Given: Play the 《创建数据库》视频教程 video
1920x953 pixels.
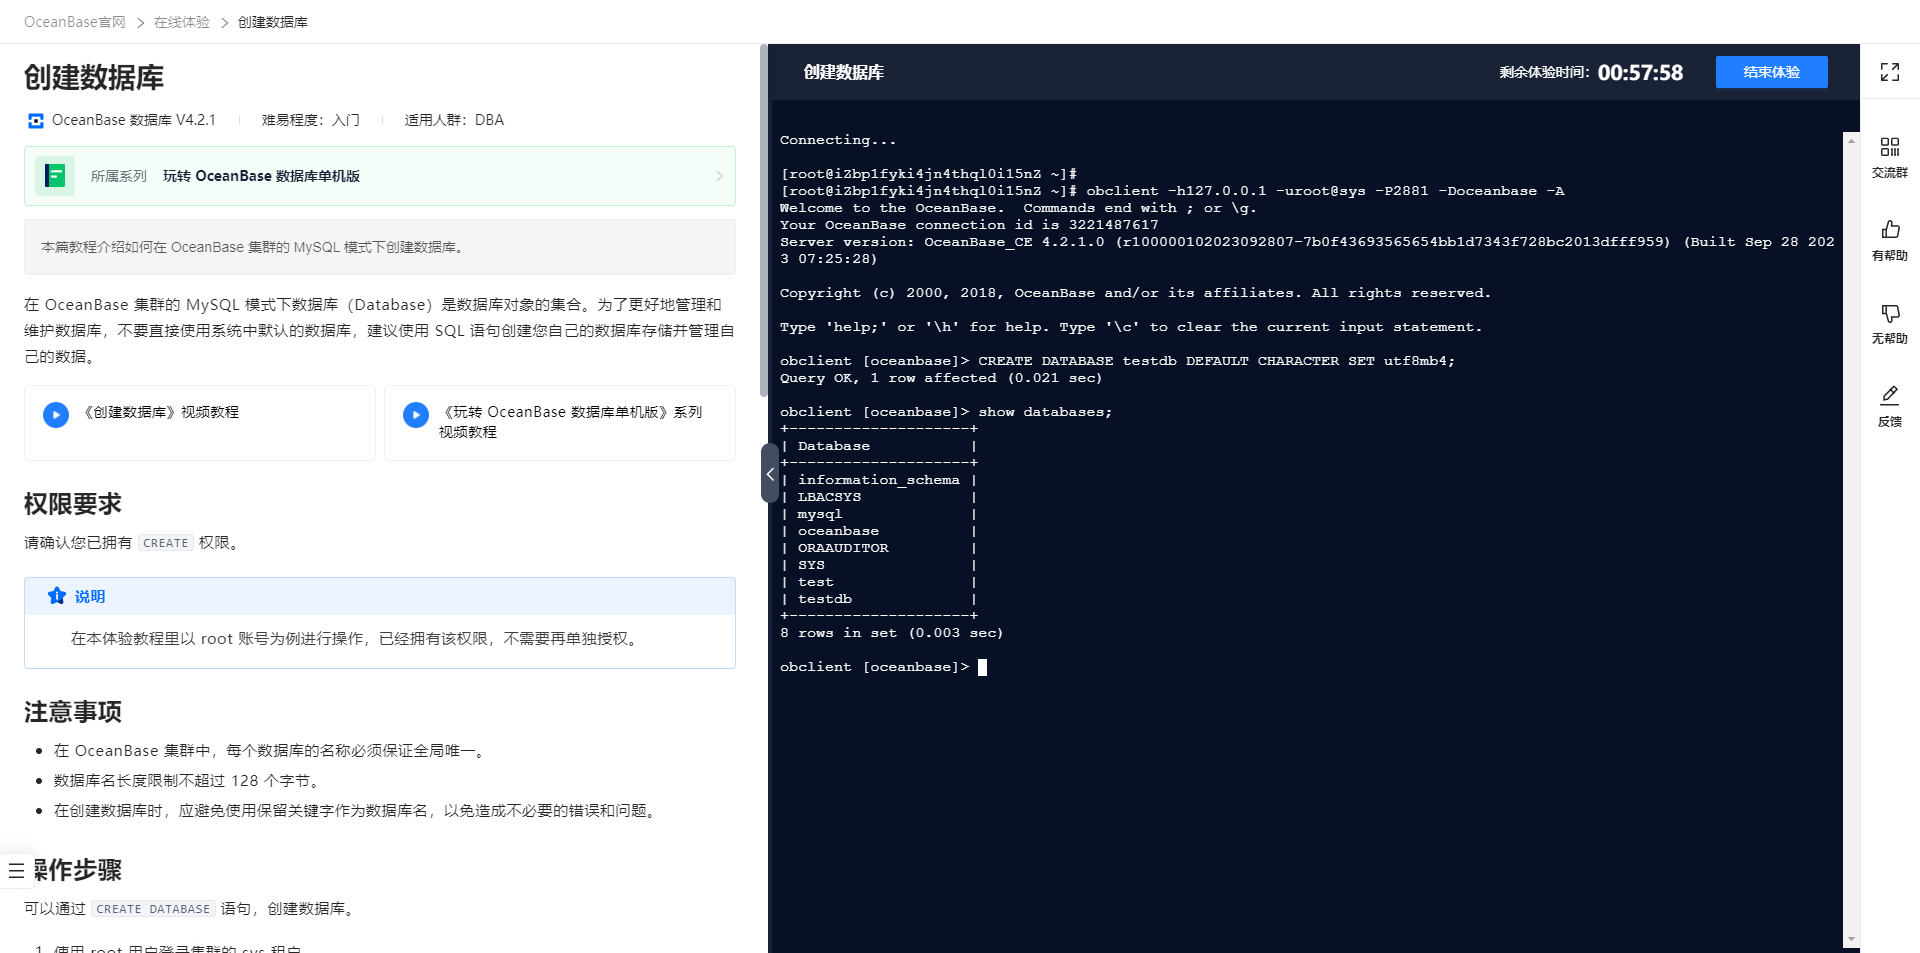Looking at the screenshot, I should pyautogui.click(x=56, y=414).
